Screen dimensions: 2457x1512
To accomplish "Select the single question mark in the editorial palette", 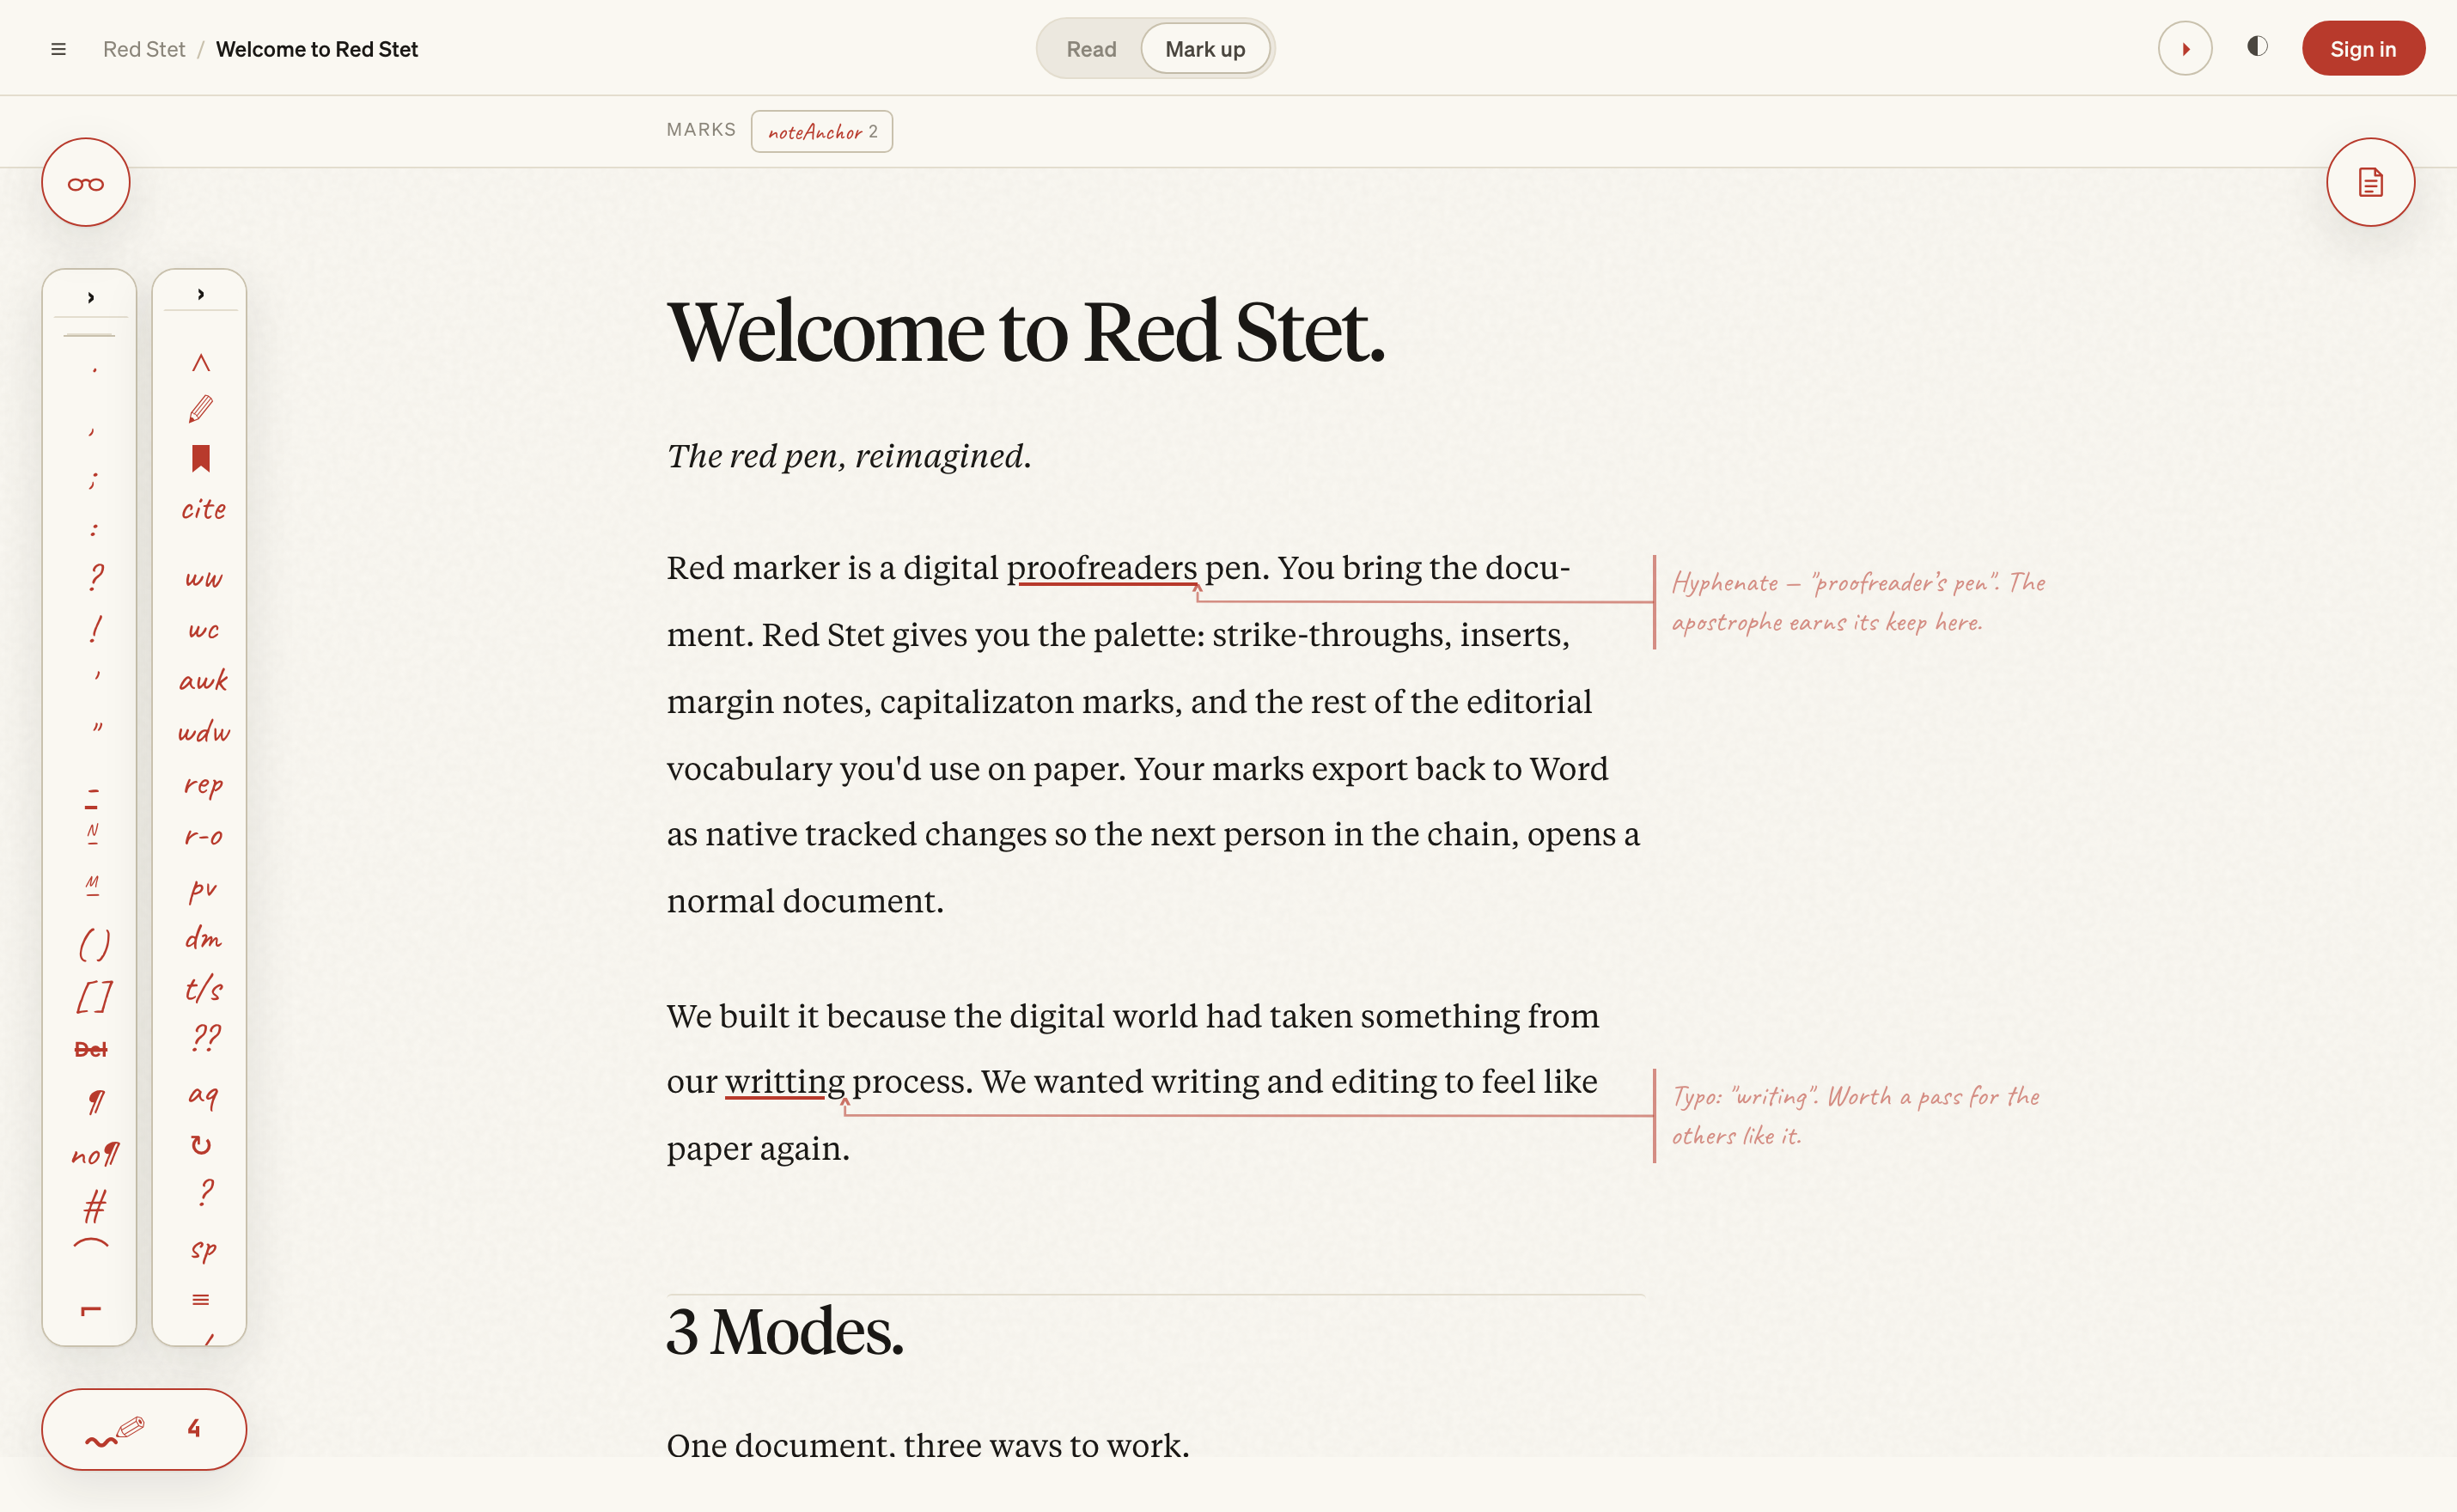I will coord(205,1193).
